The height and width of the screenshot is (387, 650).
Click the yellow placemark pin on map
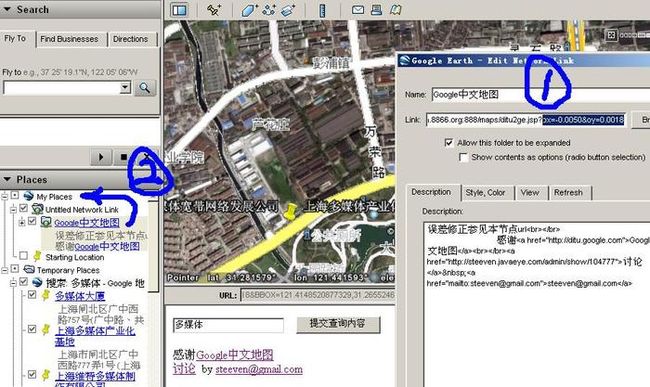pos(291,211)
